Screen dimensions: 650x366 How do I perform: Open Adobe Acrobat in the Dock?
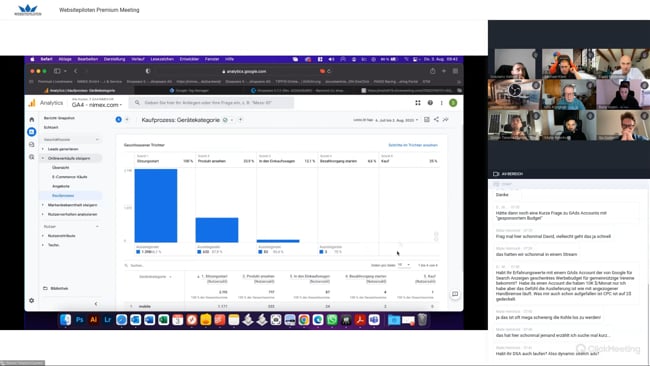pyautogui.click(x=360, y=320)
